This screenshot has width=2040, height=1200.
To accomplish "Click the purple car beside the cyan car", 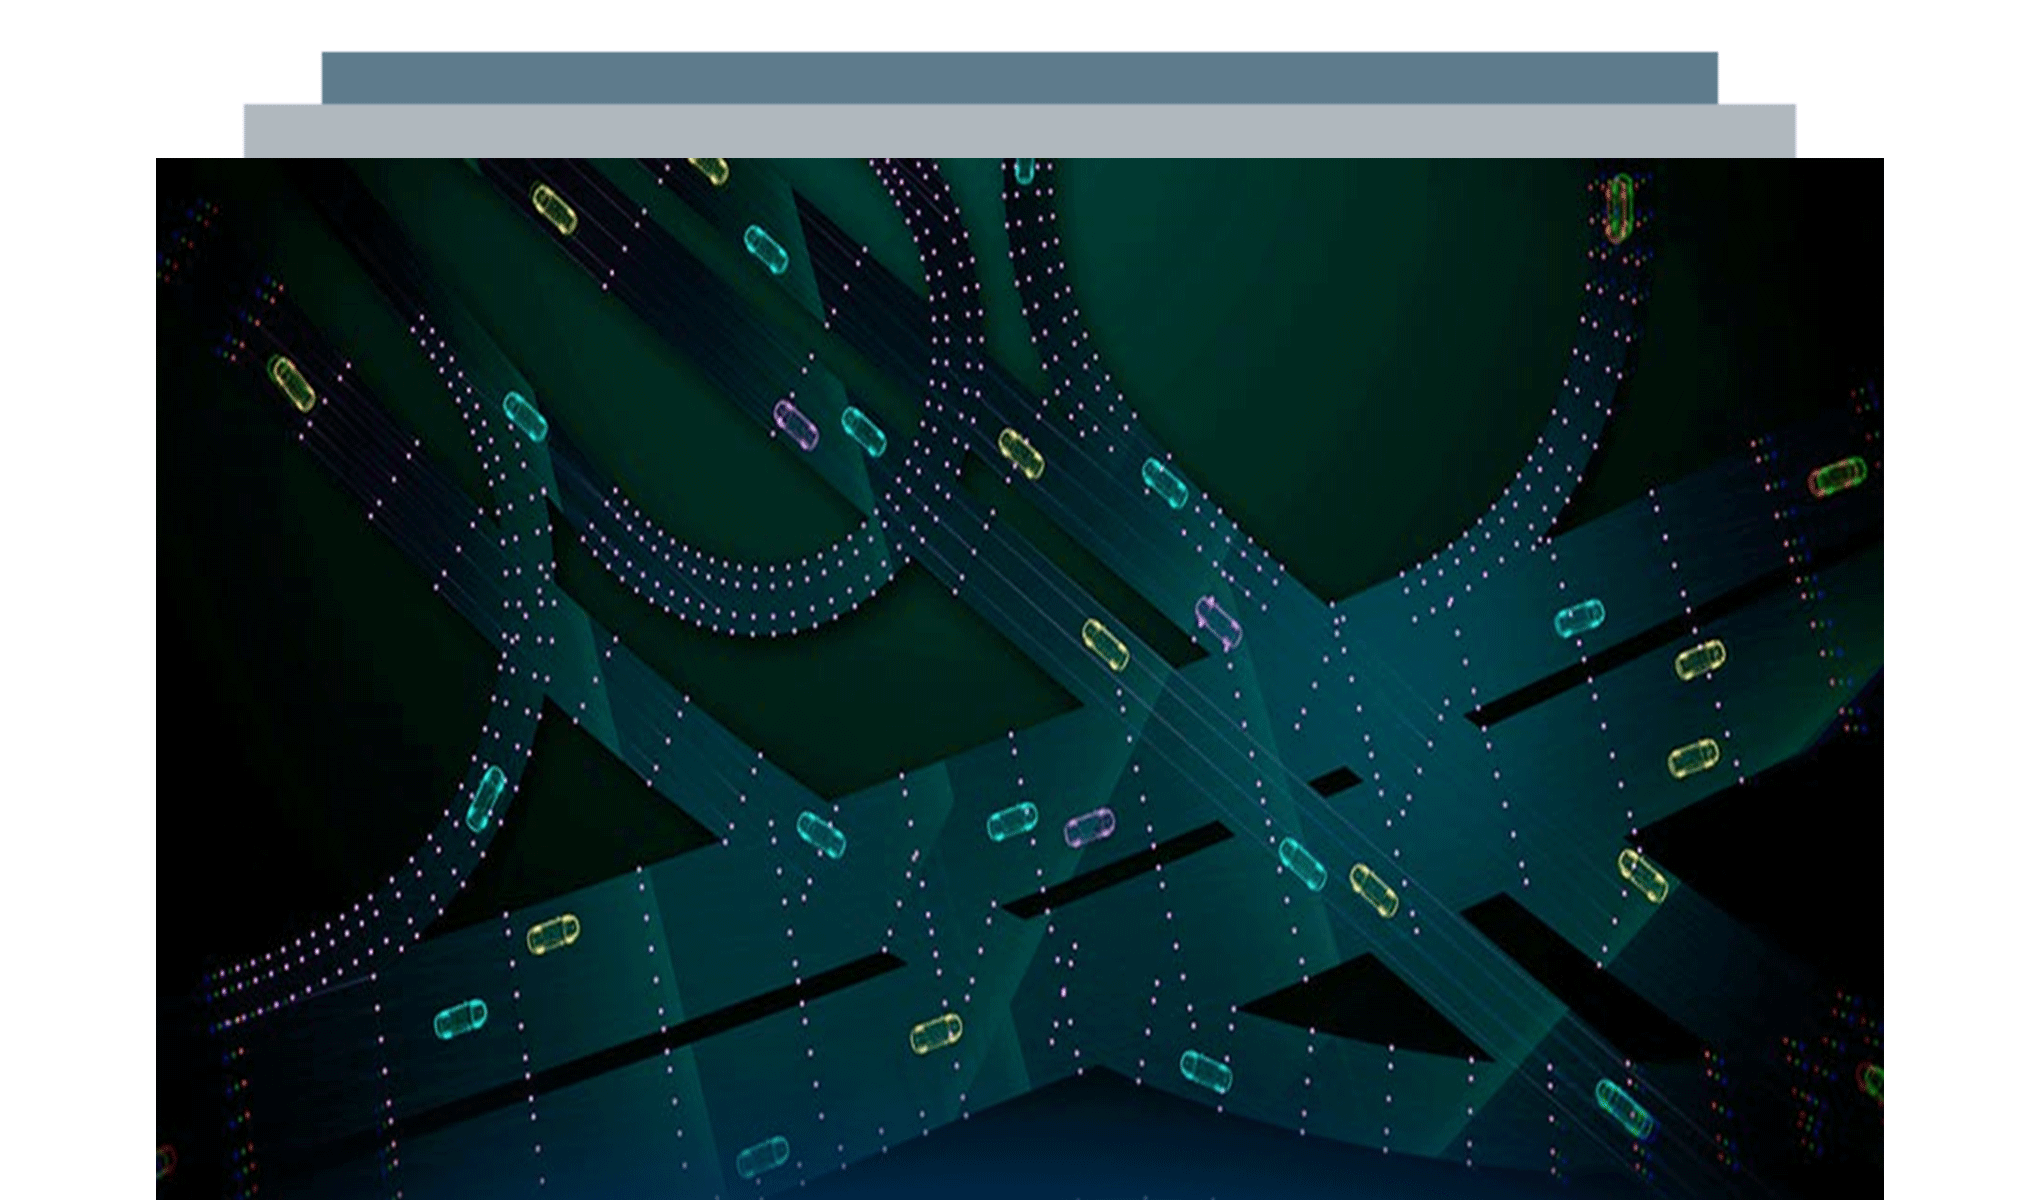I will 796,424.
